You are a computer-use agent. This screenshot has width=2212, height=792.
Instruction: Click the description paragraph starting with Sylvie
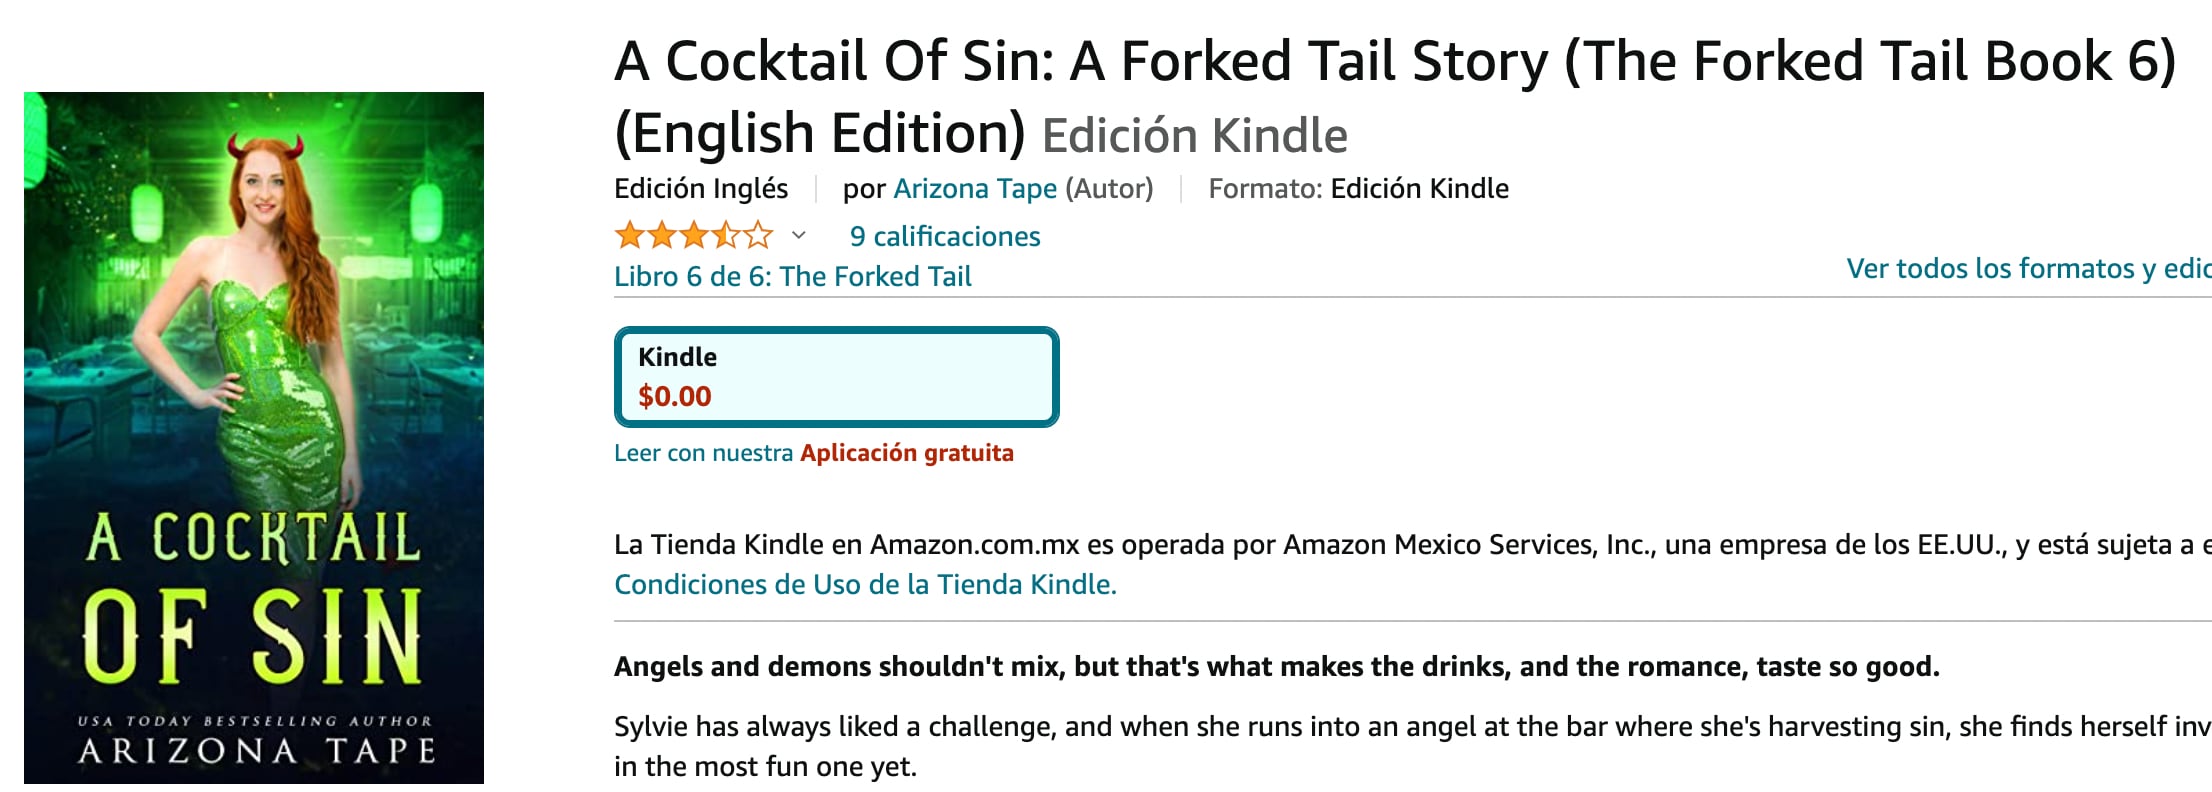[x=1400, y=727]
